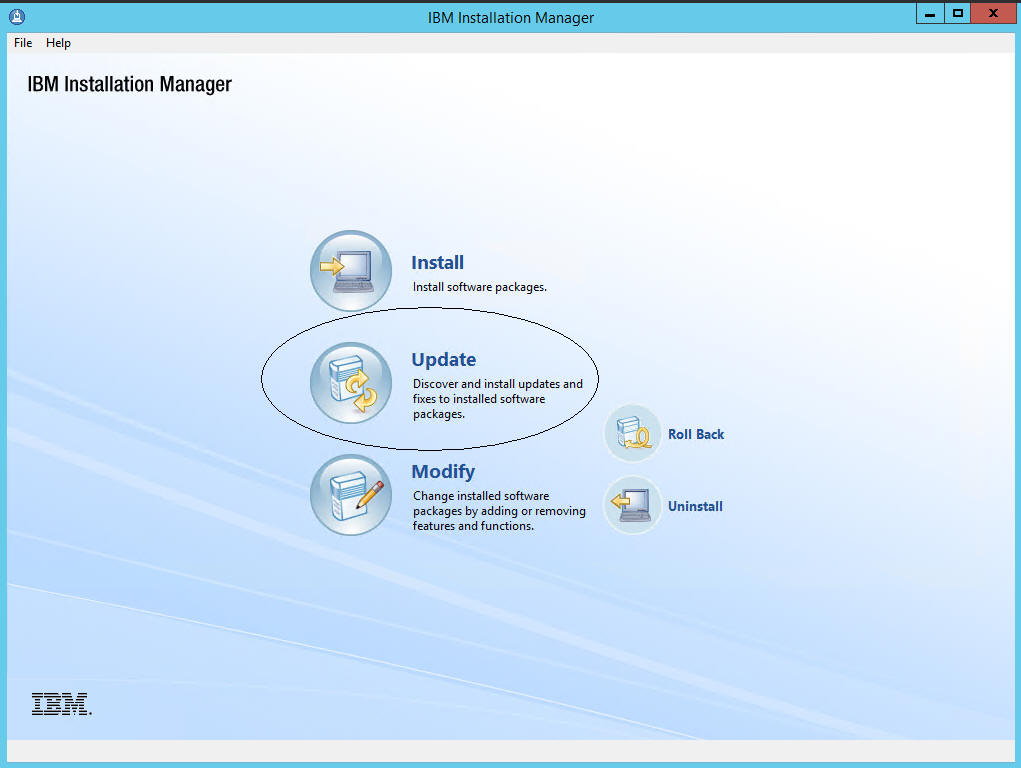Click the Uninstall computer icon

[633, 505]
